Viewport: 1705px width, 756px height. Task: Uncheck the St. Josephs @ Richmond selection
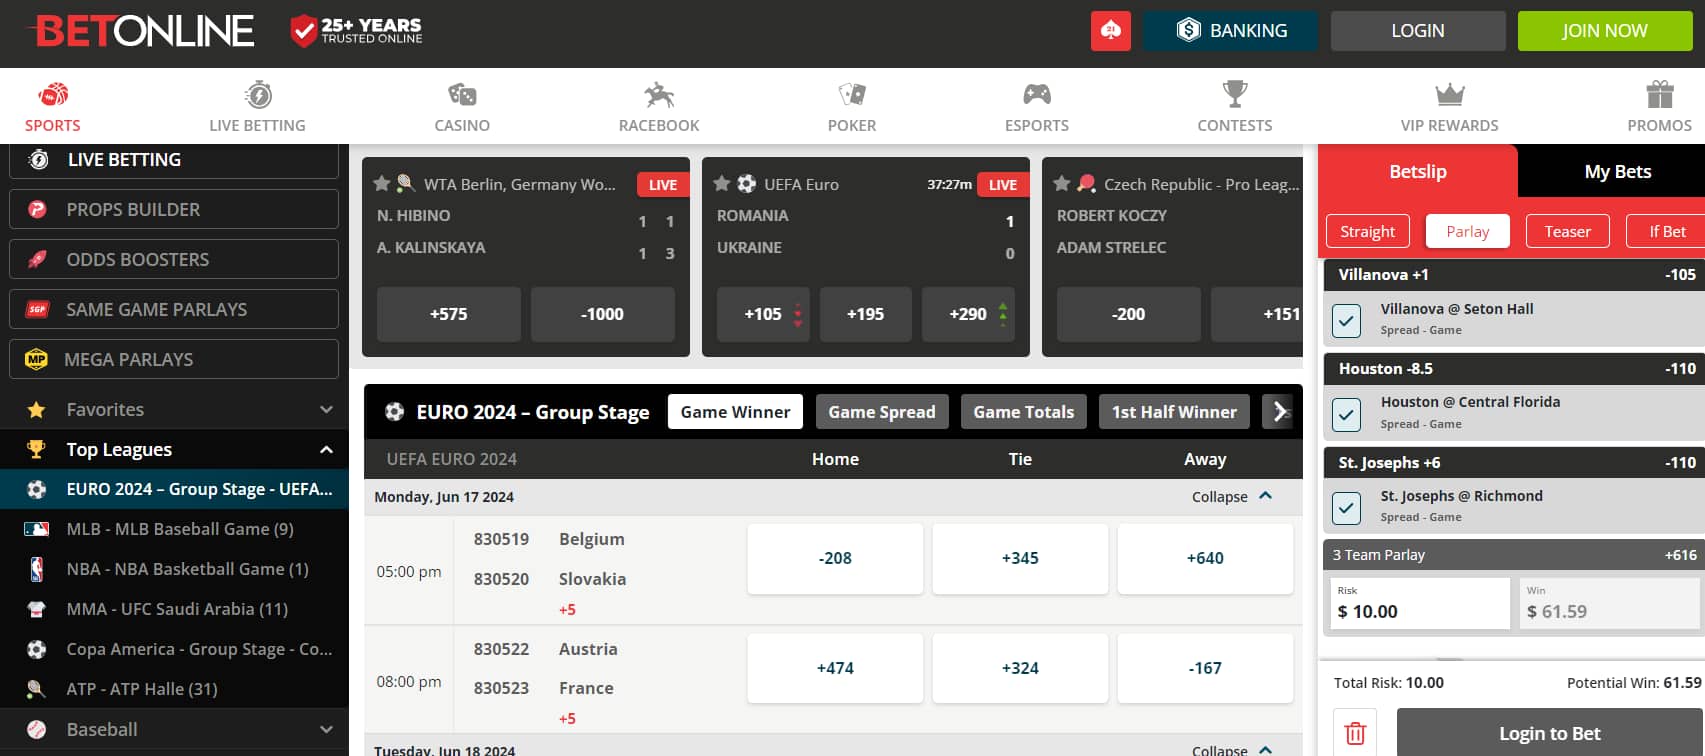1347,508
